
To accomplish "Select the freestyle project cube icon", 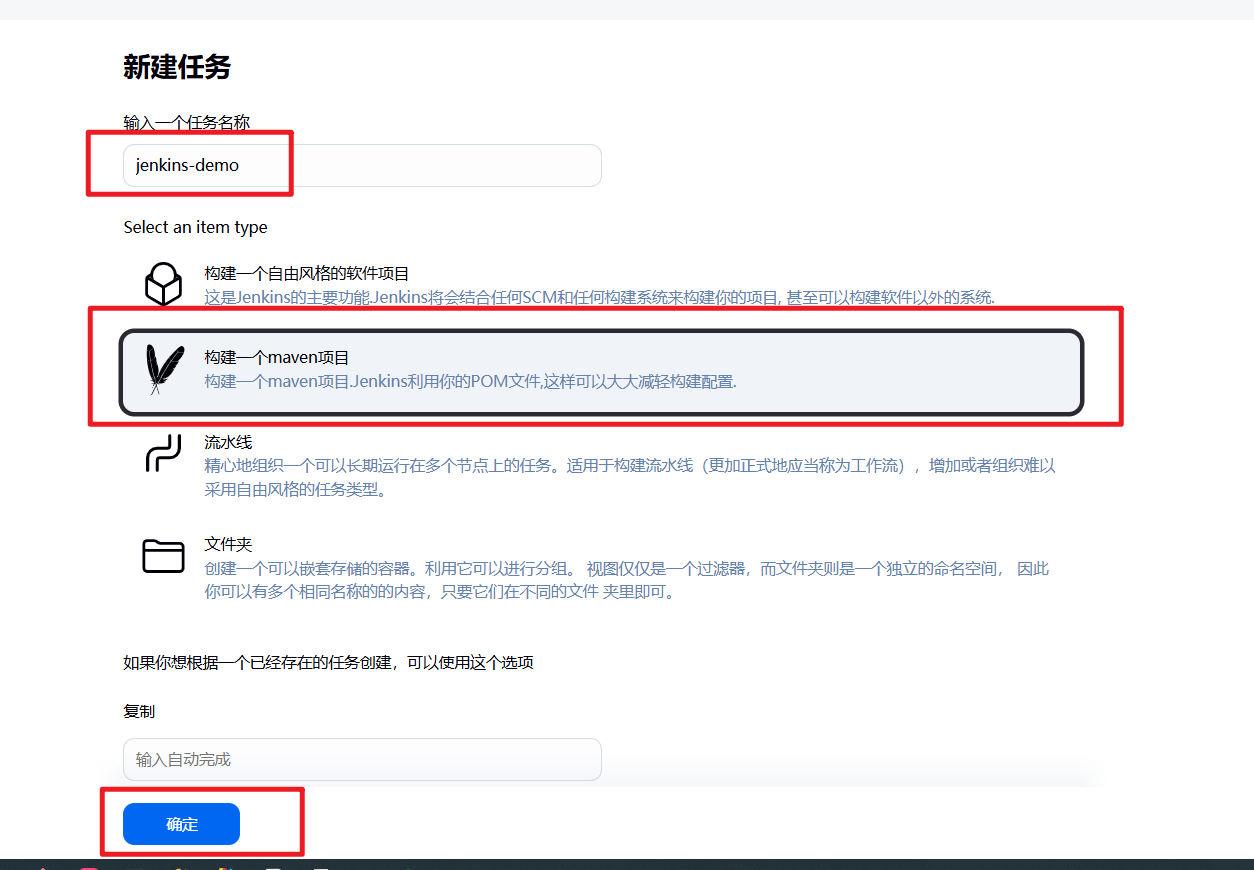I will [163, 284].
